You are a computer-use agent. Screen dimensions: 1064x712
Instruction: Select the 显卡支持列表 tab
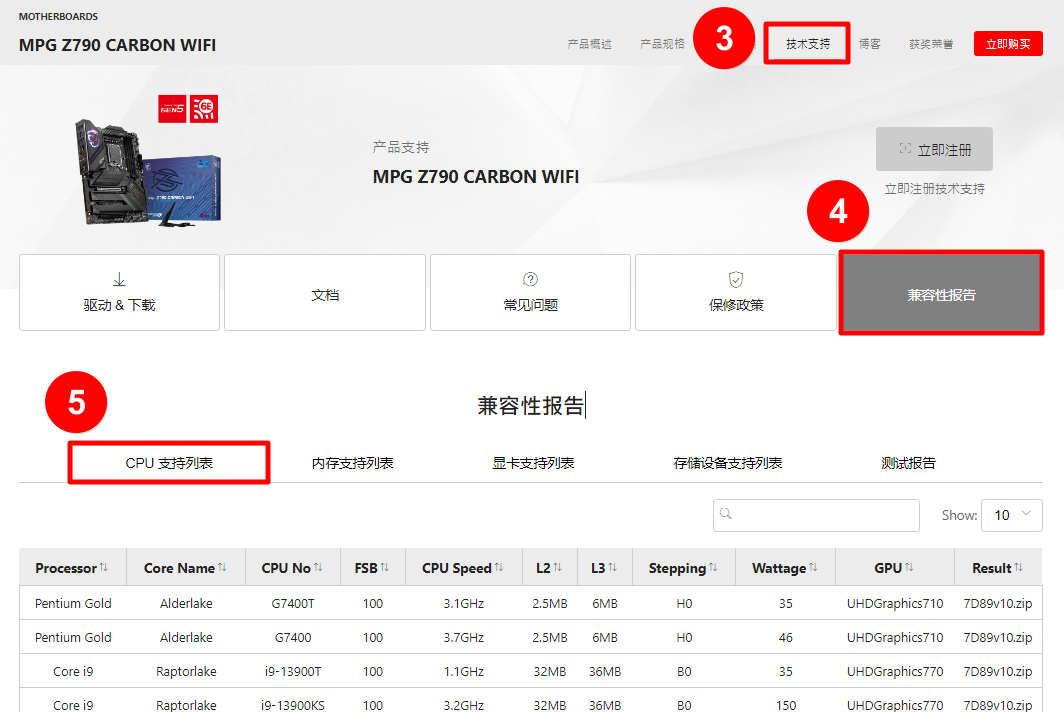(533, 463)
